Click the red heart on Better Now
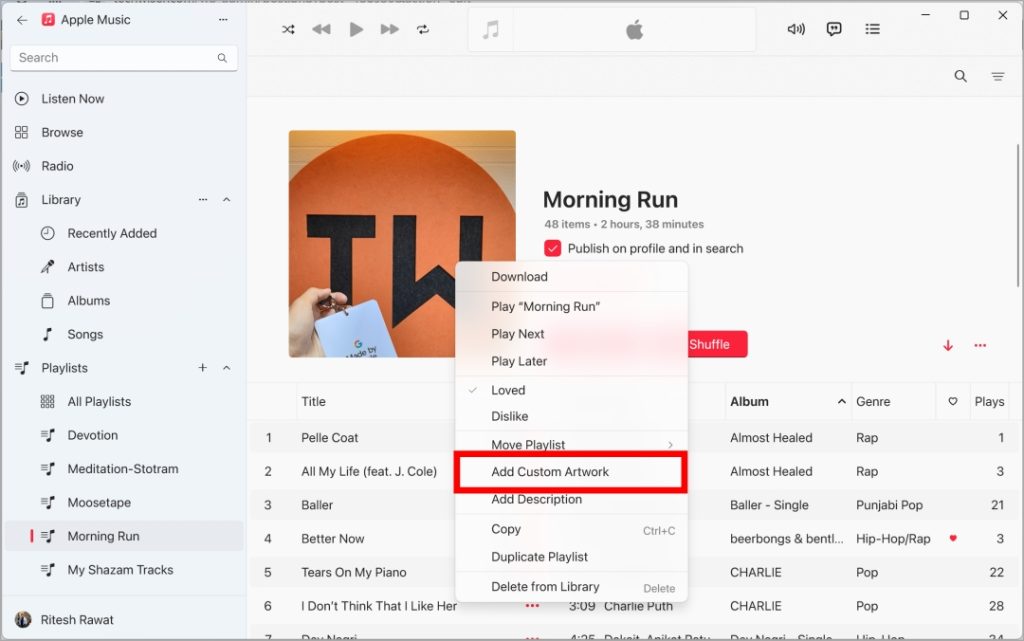This screenshot has height=641, width=1024. point(952,538)
